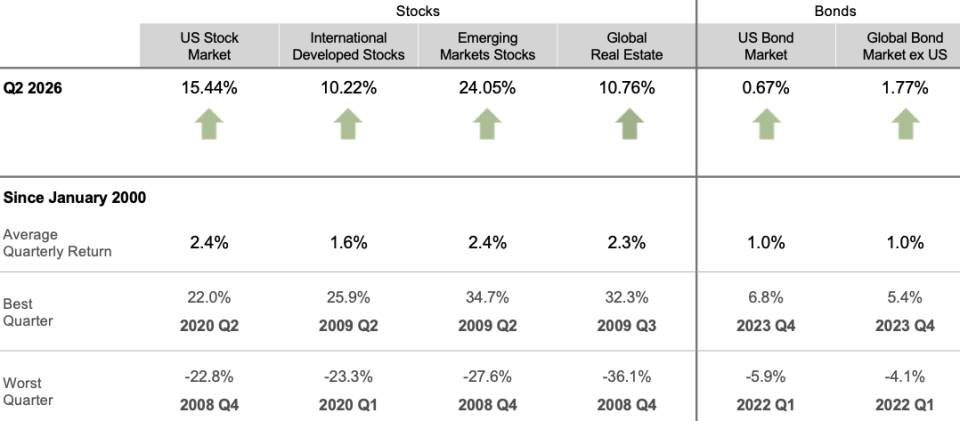Click the darker up arrow under Global Real Estate
Screen dimensions: 960x421
[x=629, y=124]
